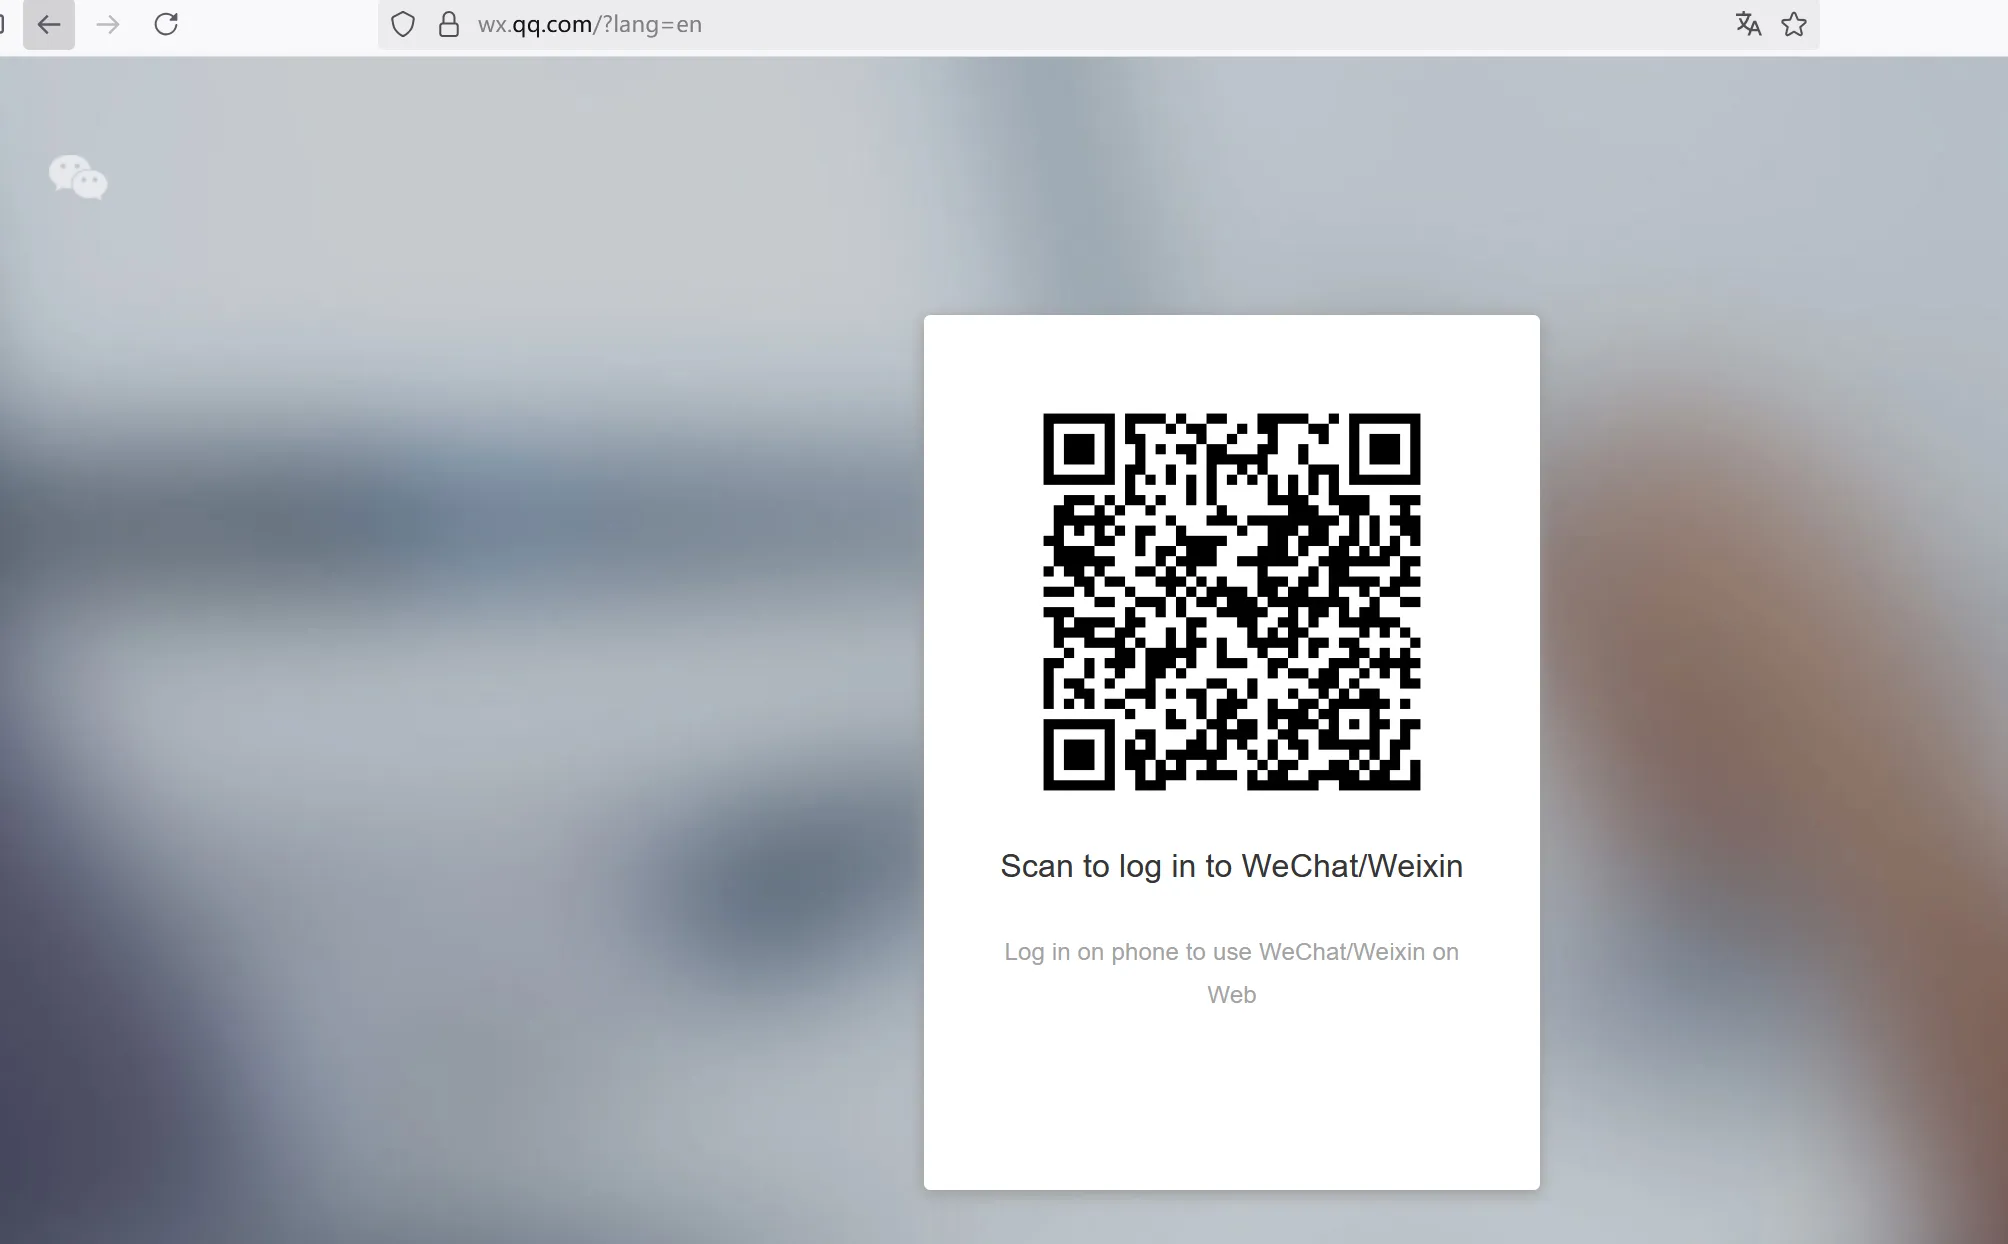Screen dimensions: 2008x1244
Task: Click QR code's bottom-left finder square
Action: tap(1078, 754)
